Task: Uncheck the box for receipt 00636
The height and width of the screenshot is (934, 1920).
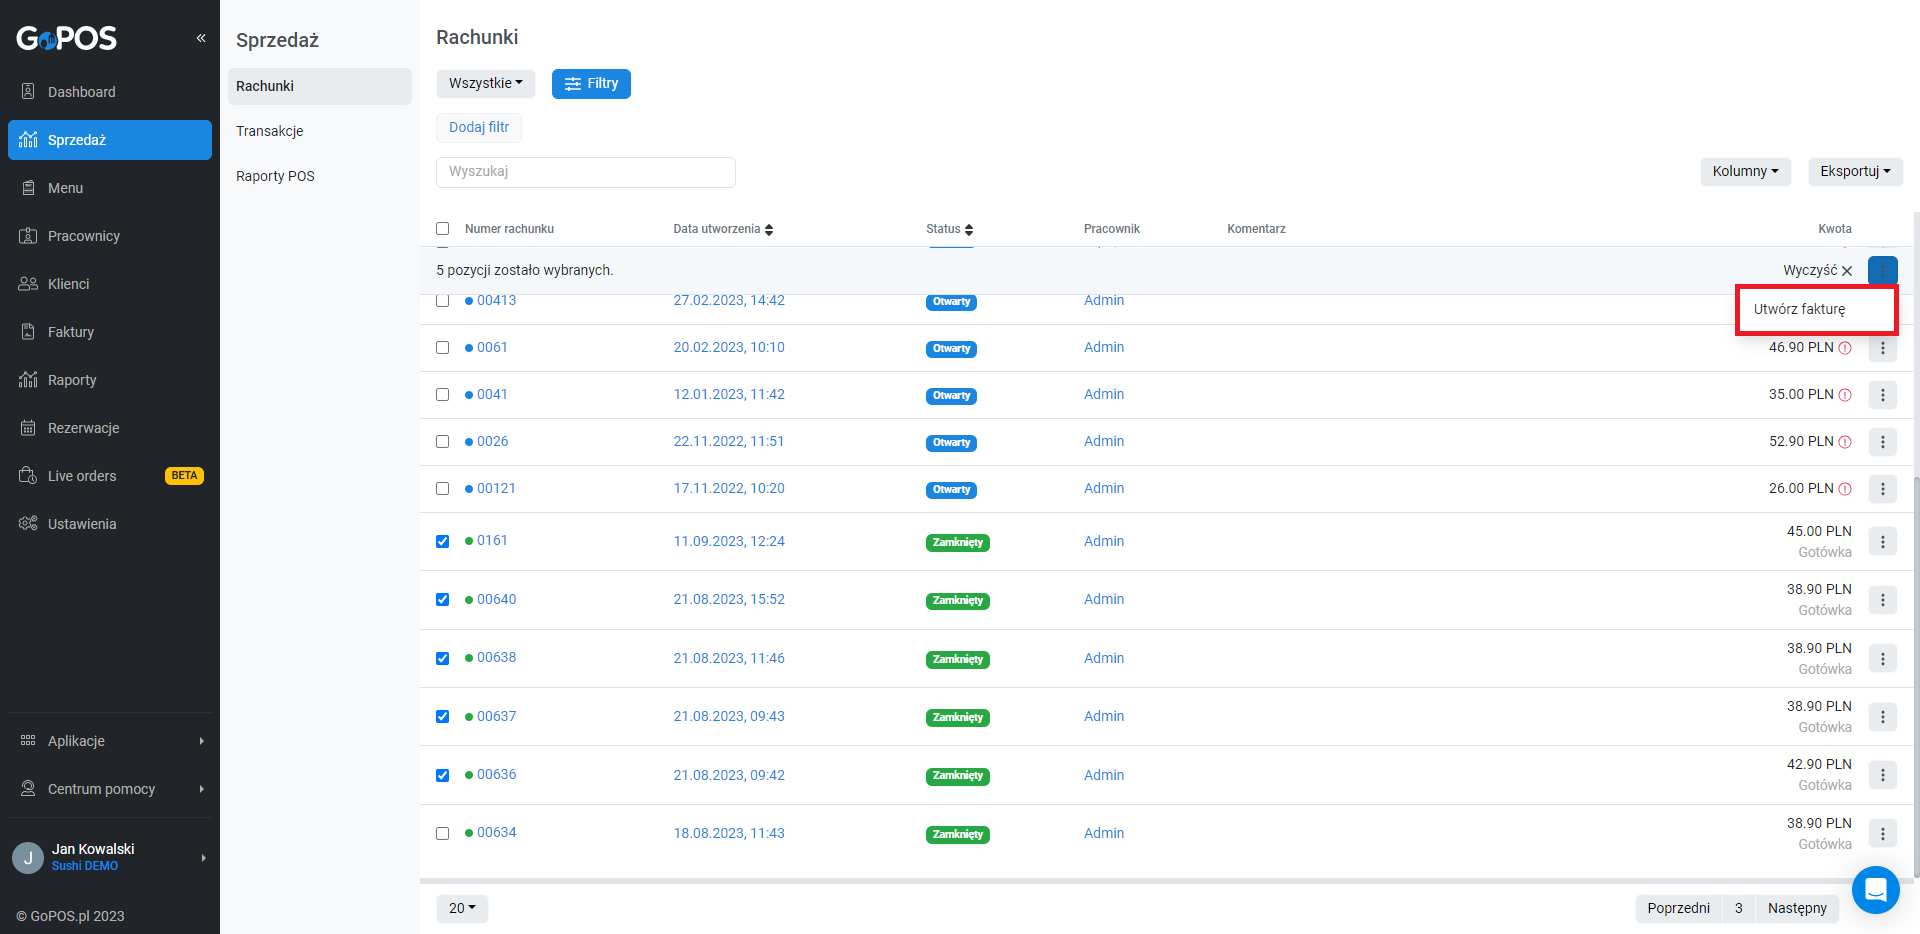Action: tap(443, 776)
